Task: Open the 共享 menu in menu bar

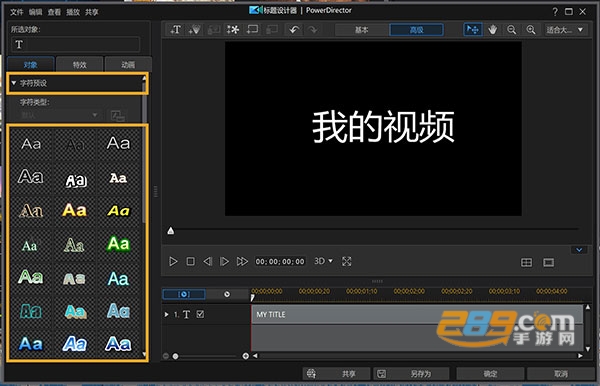Action: click(91, 12)
